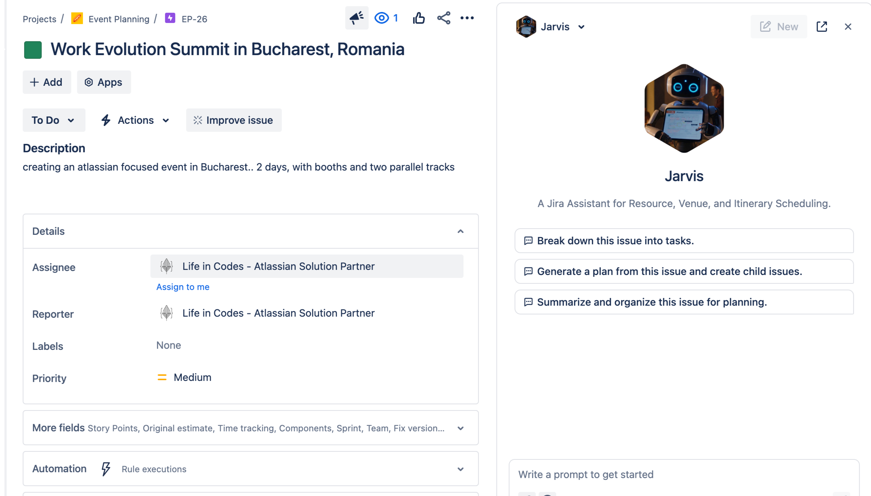Open the share issue icon
Screen dimensions: 871x496
(x=444, y=18)
